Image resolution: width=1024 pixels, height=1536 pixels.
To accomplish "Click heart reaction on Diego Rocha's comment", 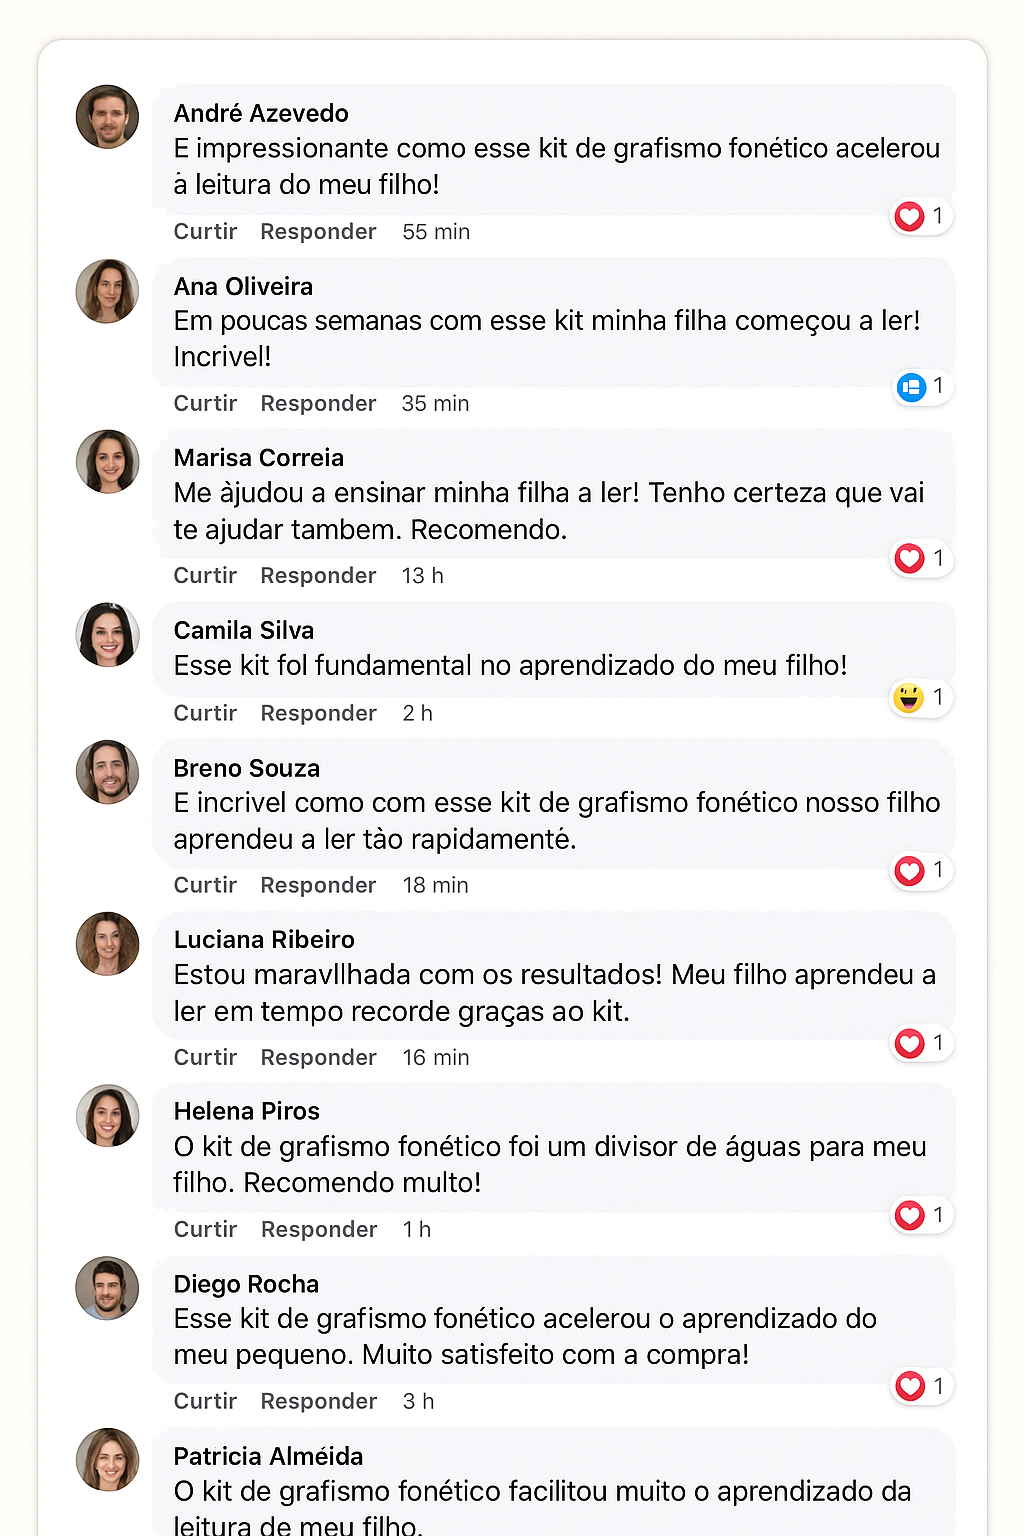I will click(909, 1386).
